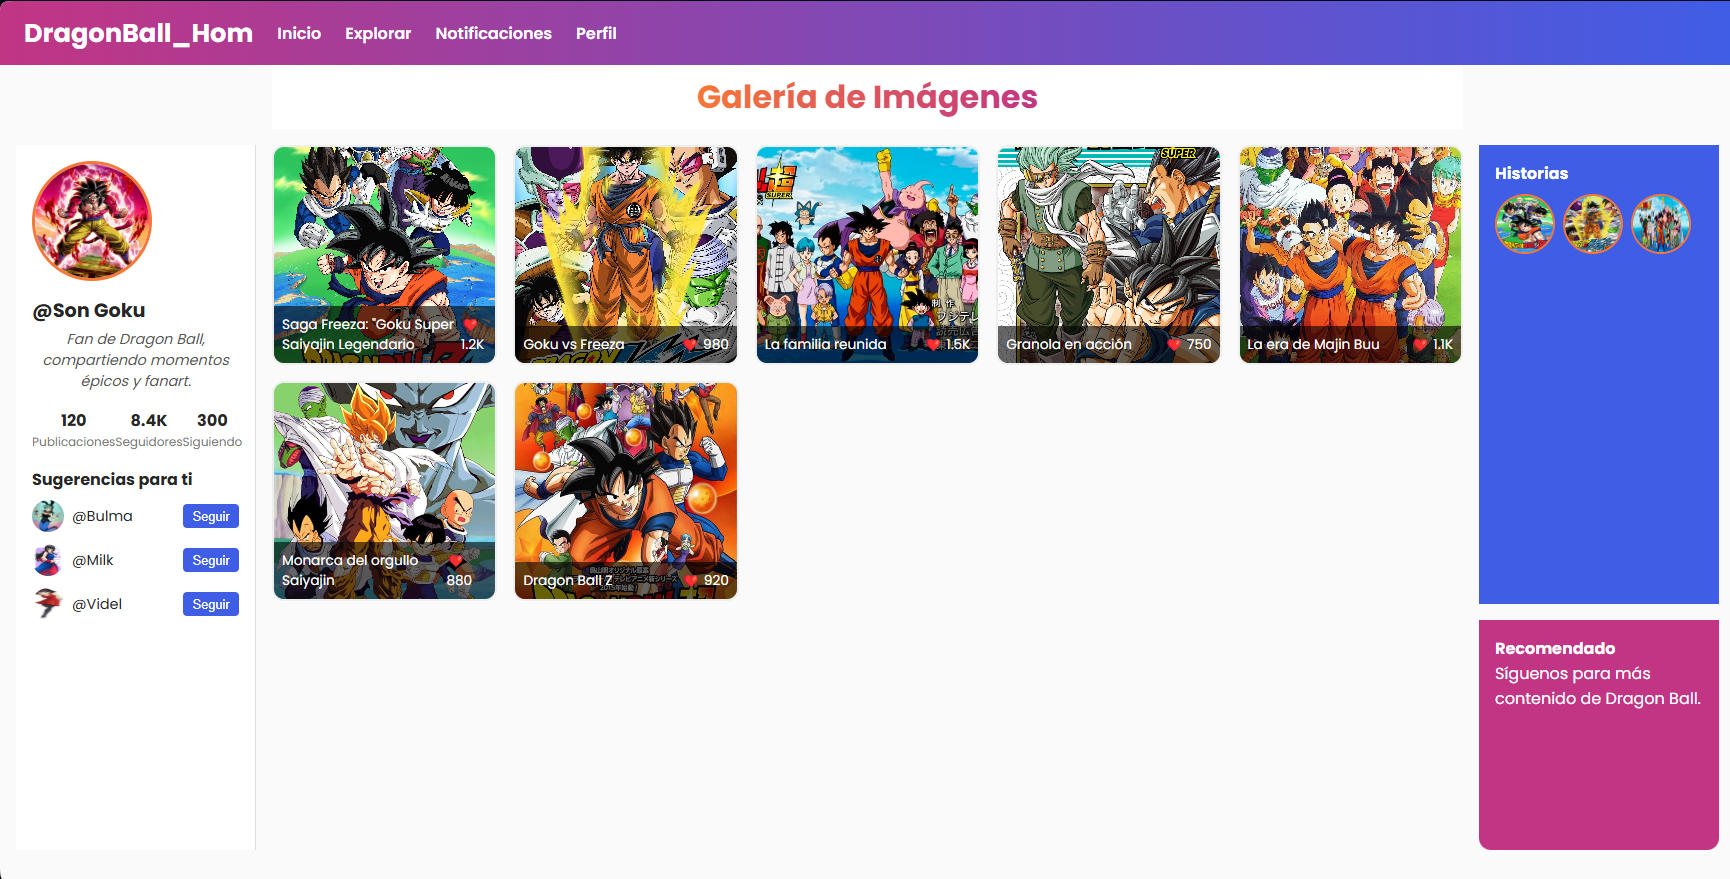Viewport: 1730px width, 879px height.
Task: Open the Granola en acción image
Action: (x=1109, y=255)
